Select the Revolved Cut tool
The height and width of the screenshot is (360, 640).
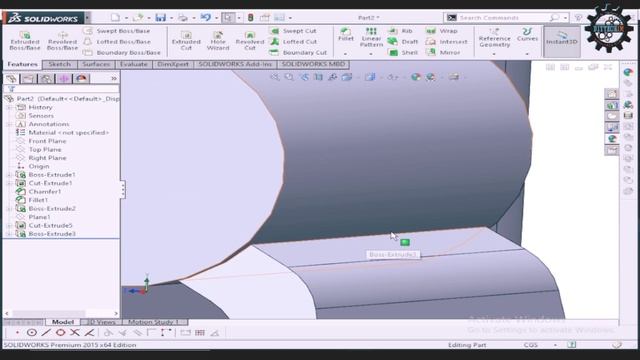[250, 40]
